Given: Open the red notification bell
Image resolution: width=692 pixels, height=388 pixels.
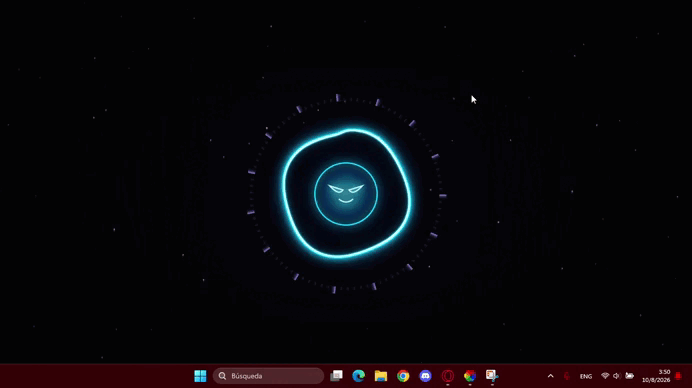Looking at the screenshot, I should click(678, 376).
